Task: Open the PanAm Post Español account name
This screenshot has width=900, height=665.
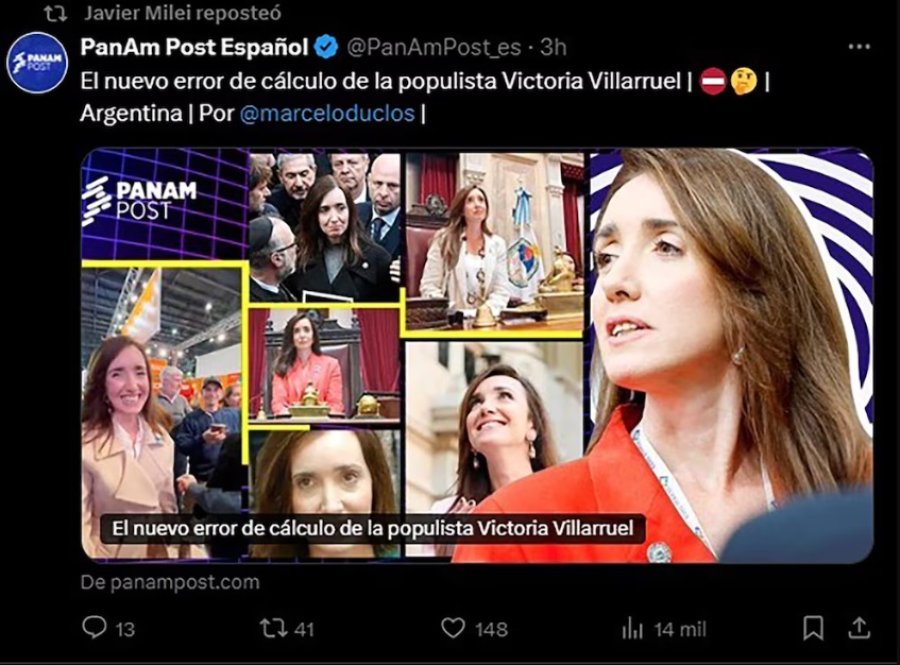Action: 195,47
